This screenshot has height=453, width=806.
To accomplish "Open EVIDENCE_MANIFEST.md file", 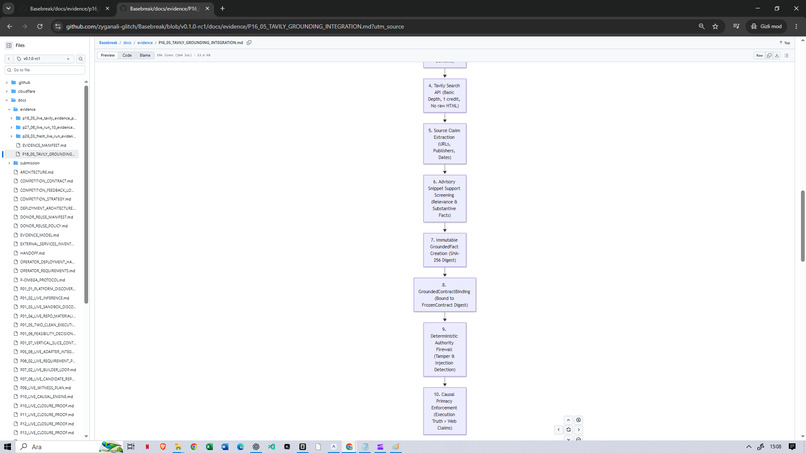I will point(44,145).
